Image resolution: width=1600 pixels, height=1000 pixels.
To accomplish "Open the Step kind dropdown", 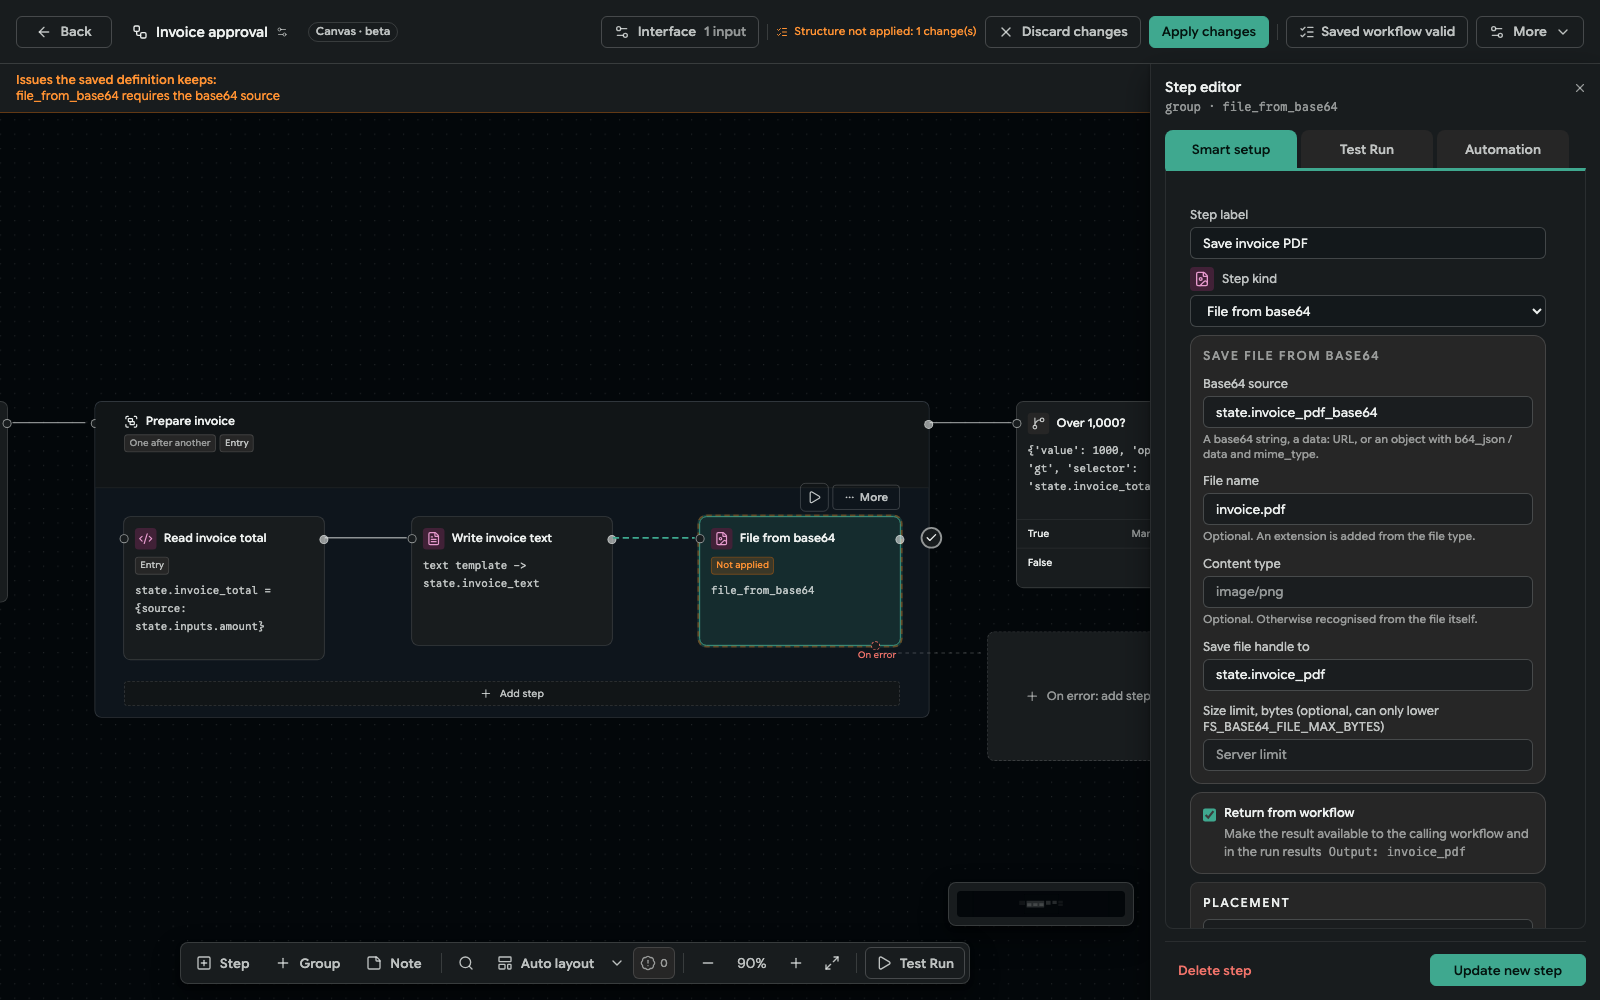I will pyautogui.click(x=1368, y=311).
